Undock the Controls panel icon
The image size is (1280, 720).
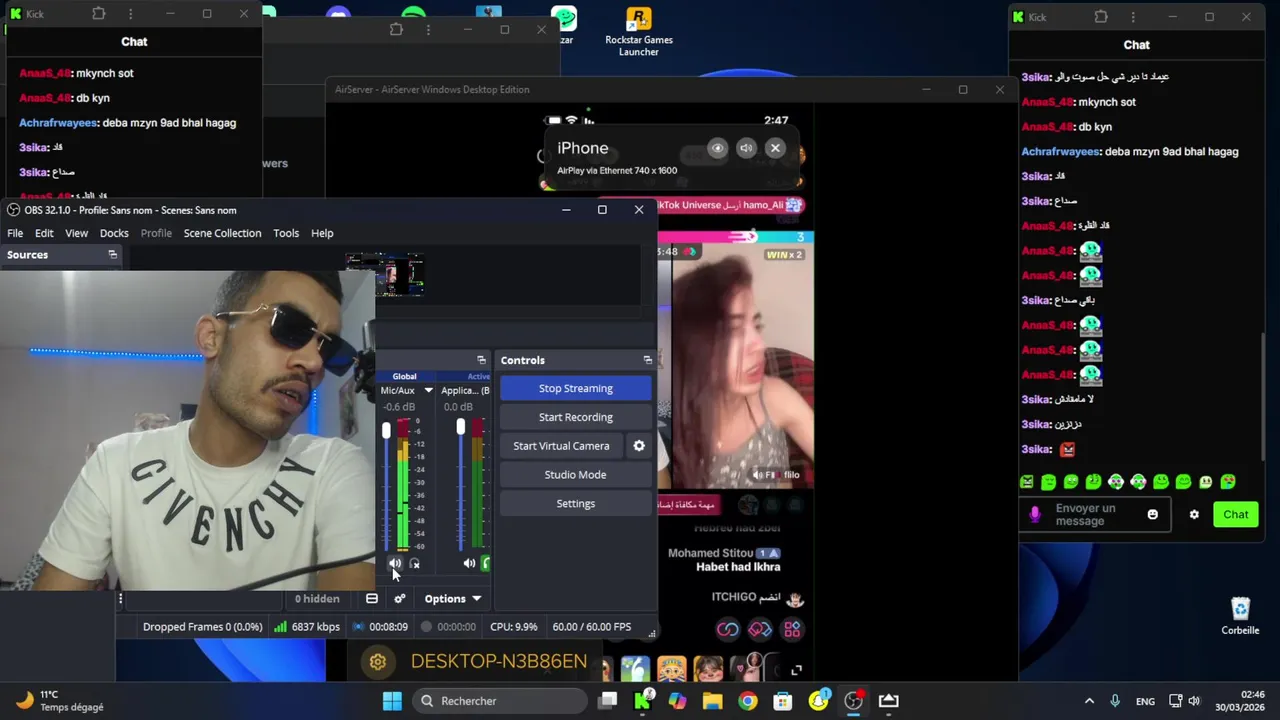click(647, 360)
